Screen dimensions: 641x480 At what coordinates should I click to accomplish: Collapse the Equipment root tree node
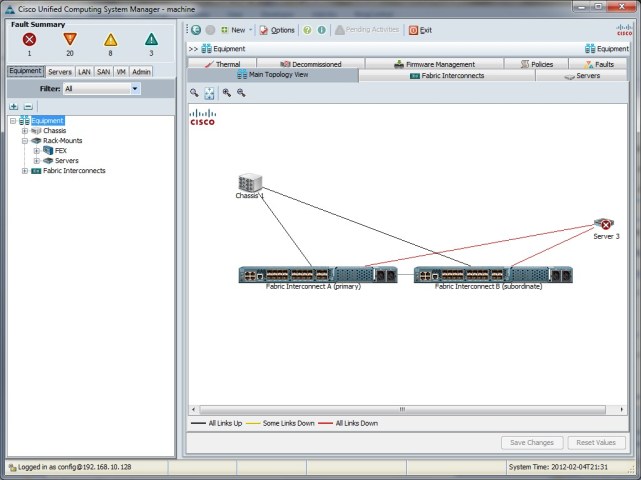tap(13, 121)
